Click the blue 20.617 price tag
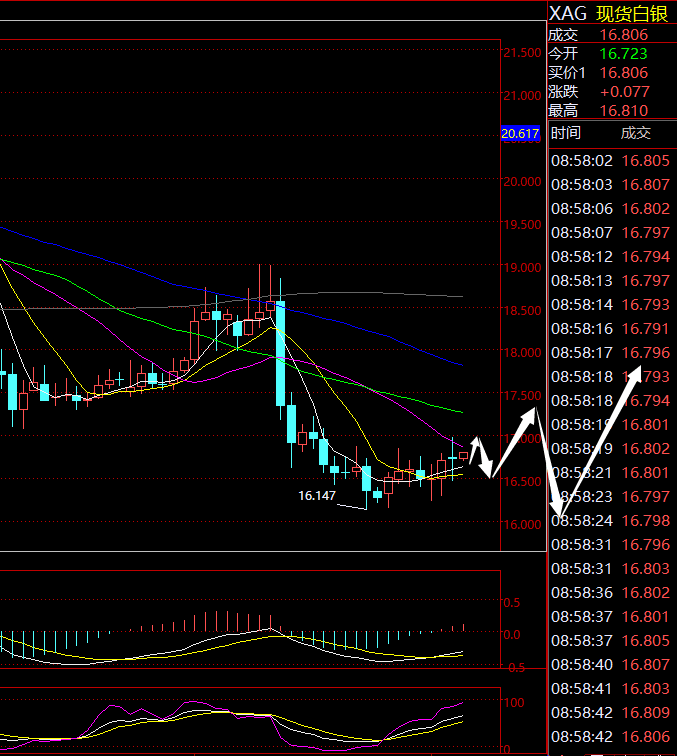Screen dimensions: 677x756 click(x=520, y=134)
